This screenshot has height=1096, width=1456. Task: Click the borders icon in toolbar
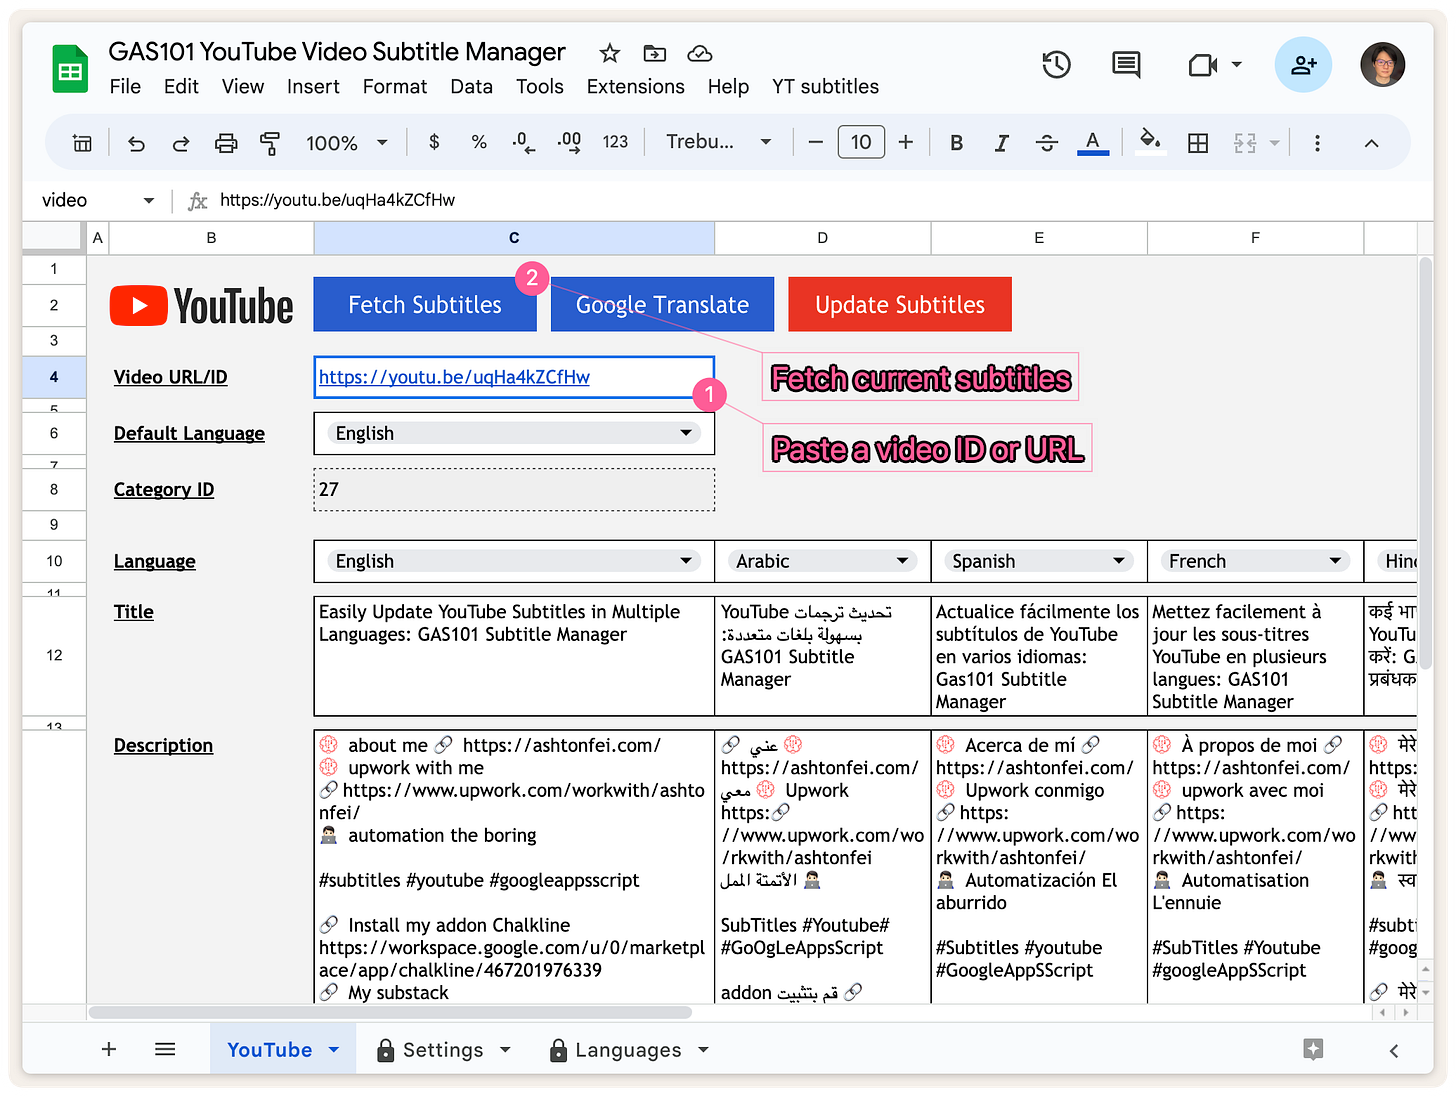pyautogui.click(x=1197, y=143)
